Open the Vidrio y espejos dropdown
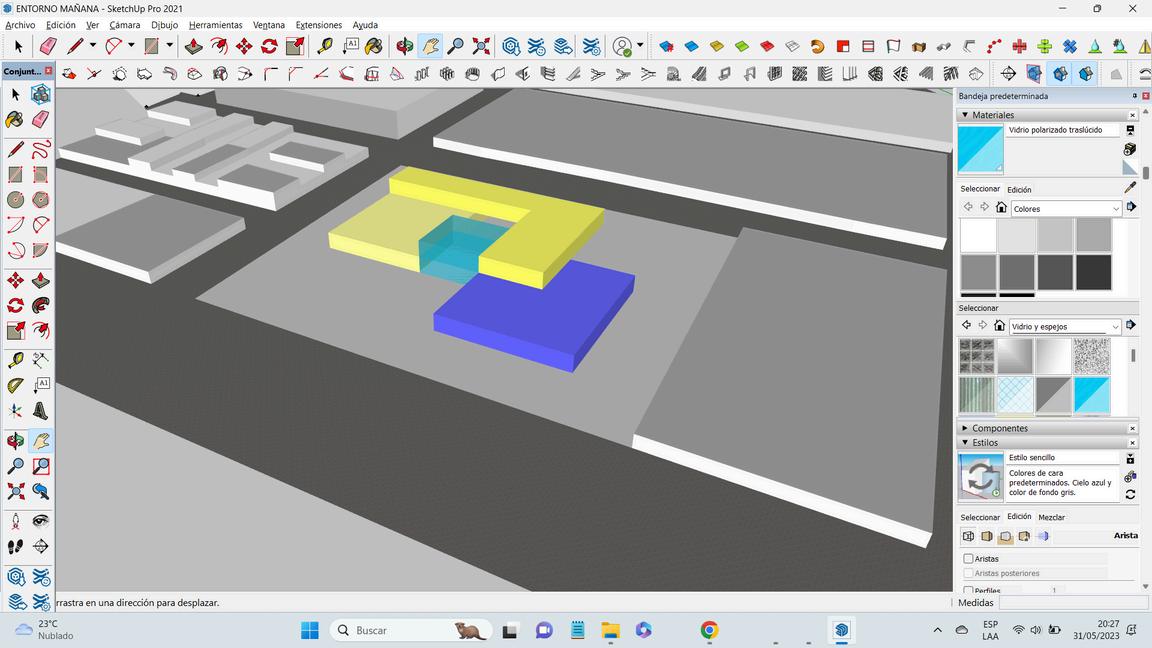 [x=1065, y=326]
